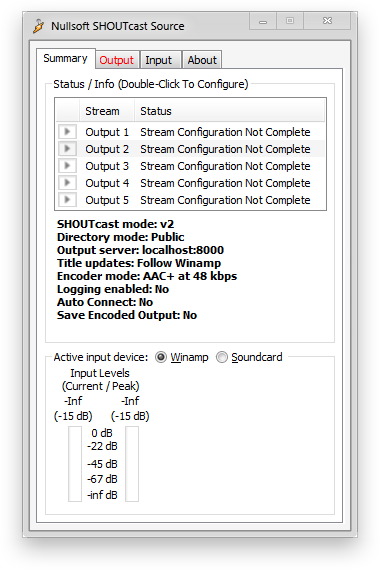Switch to the Summary tab
The width and height of the screenshot is (380, 569).
pyautogui.click(x=66, y=58)
